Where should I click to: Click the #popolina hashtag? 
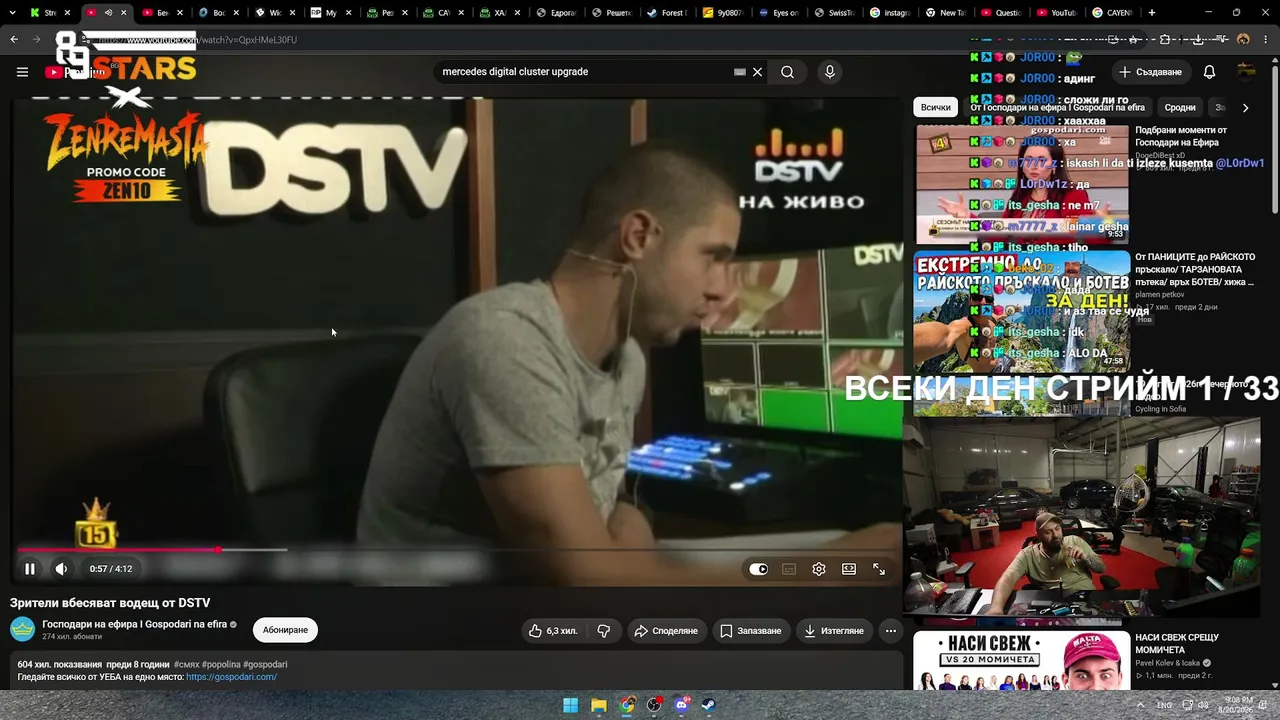pos(221,665)
